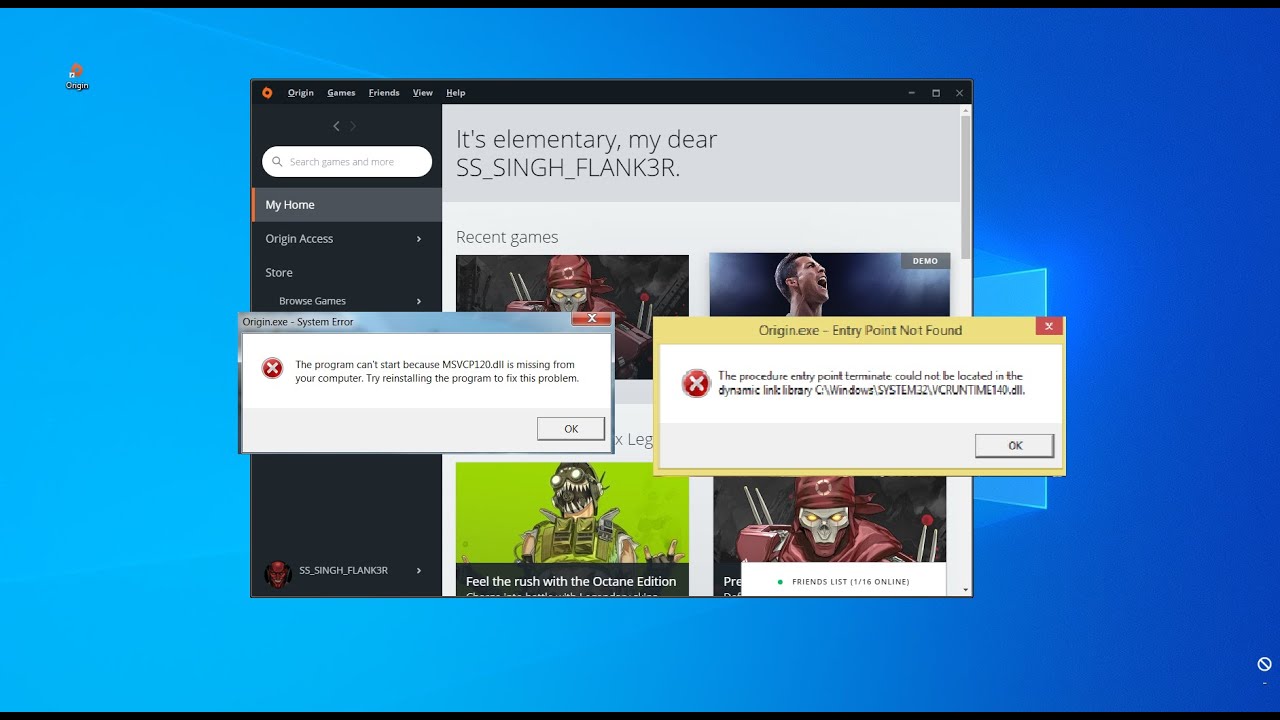1280x720 pixels.
Task: Open the Origin shortcut on the desktop
Action: (x=77, y=77)
